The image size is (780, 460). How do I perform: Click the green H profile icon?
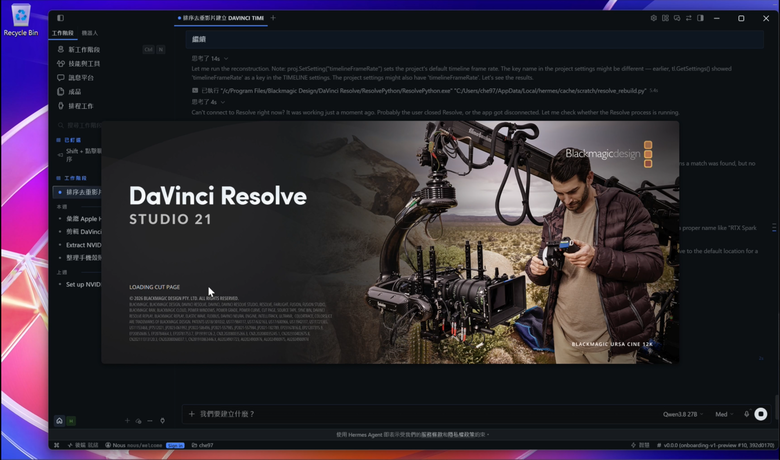[x=71, y=421]
